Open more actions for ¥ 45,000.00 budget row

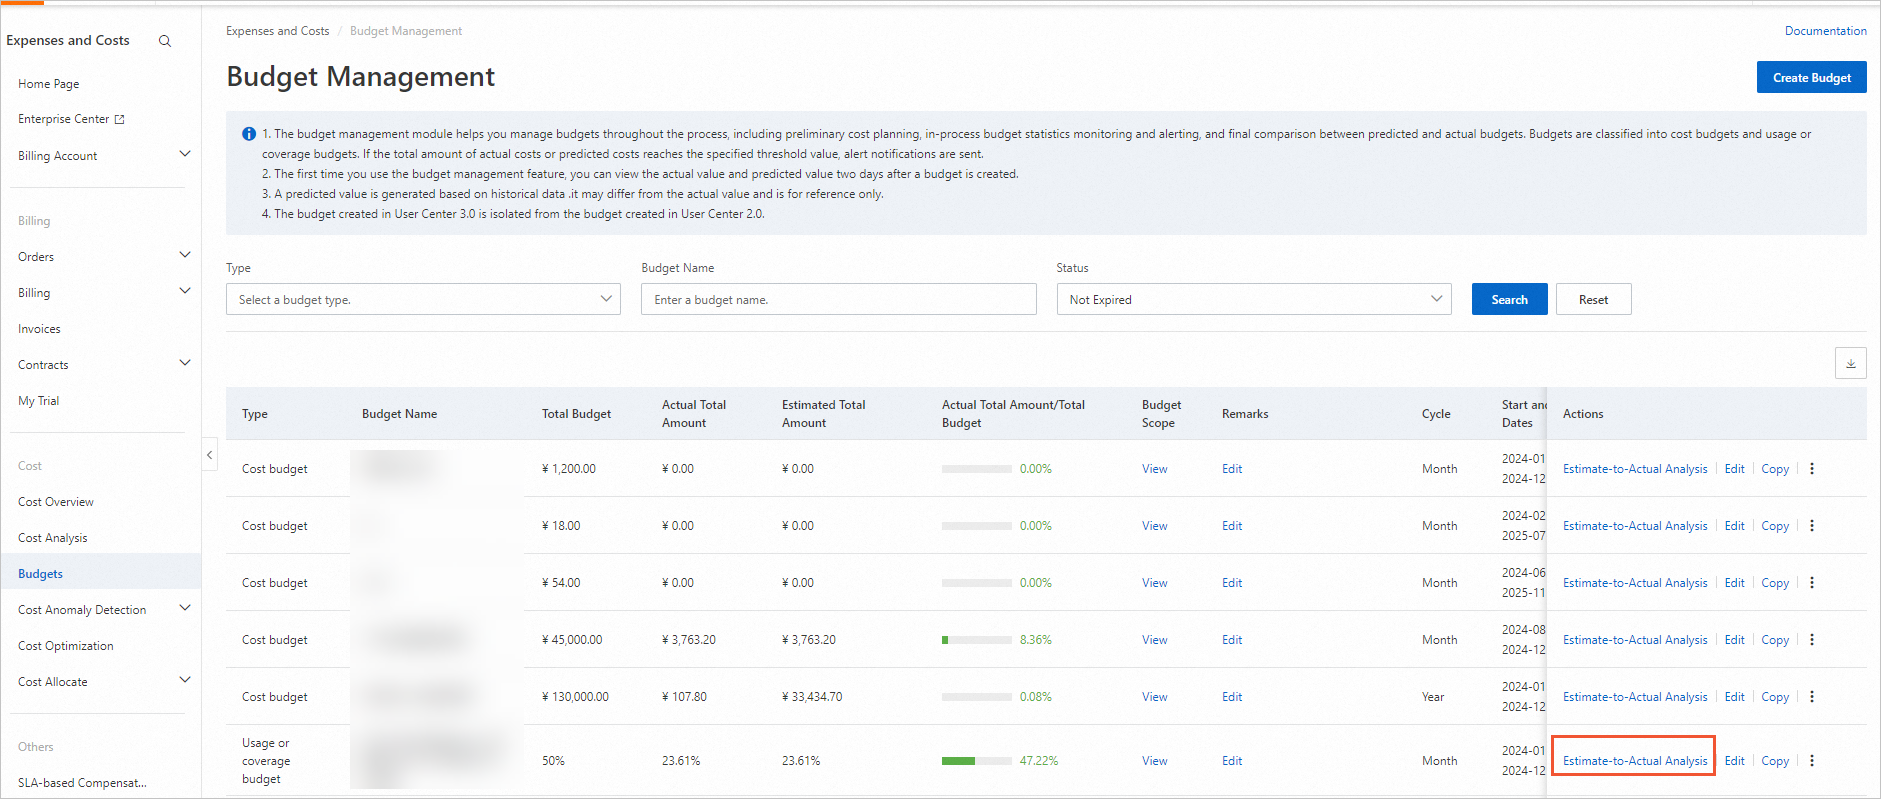[1811, 640]
